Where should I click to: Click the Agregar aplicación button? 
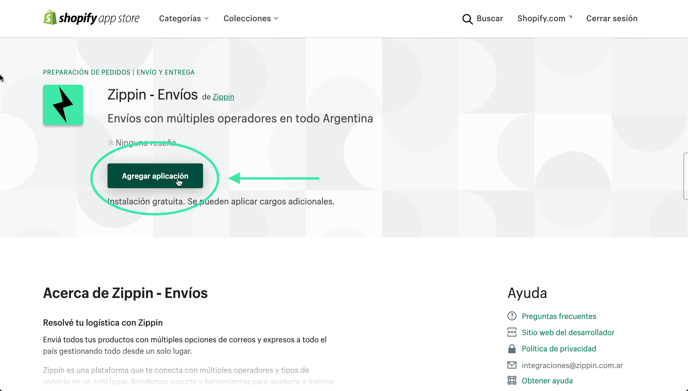tap(155, 176)
